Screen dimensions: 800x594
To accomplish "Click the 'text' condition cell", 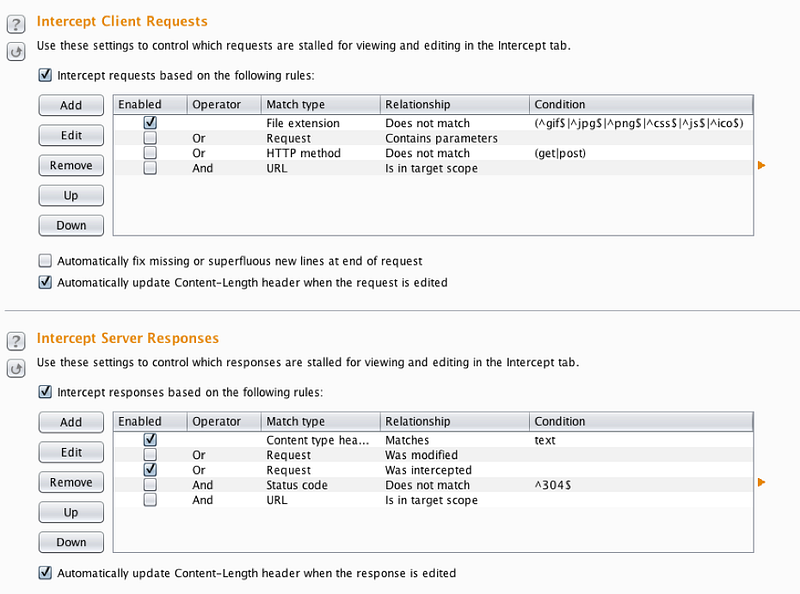I will coord(641,440).
